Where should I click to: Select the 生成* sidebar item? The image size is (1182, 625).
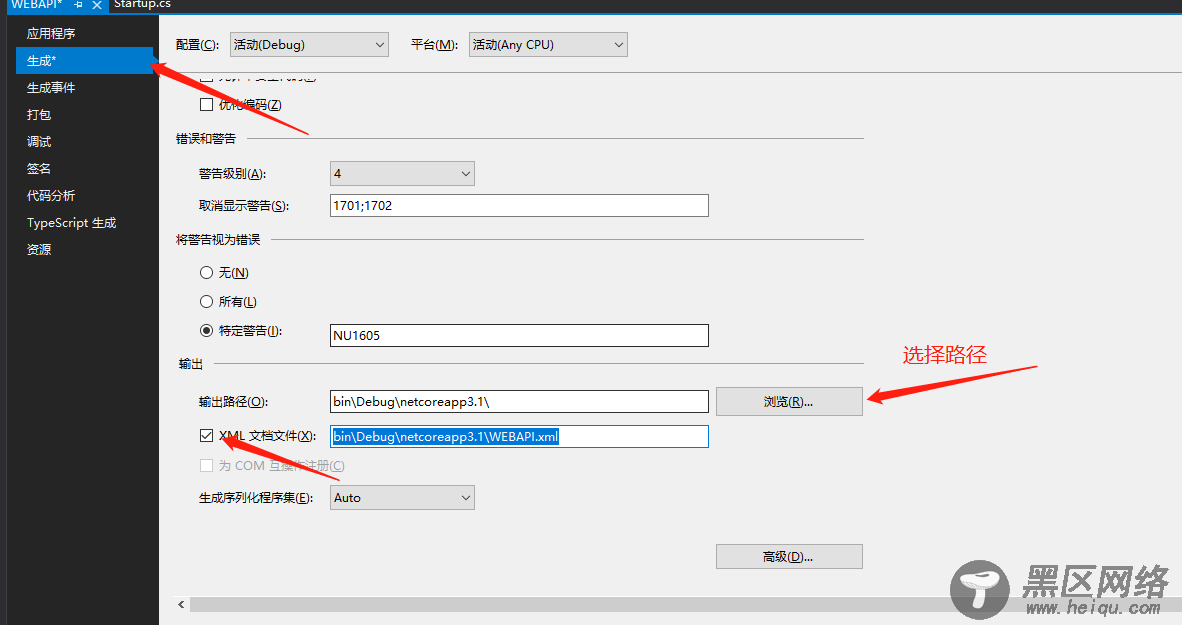click(84, 60)
